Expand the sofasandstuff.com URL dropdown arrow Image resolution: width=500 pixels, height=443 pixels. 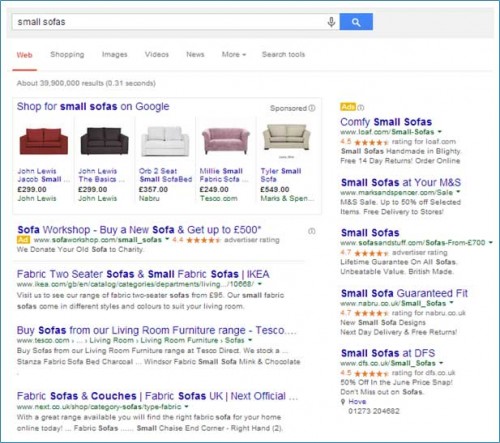tap(491, 242)
